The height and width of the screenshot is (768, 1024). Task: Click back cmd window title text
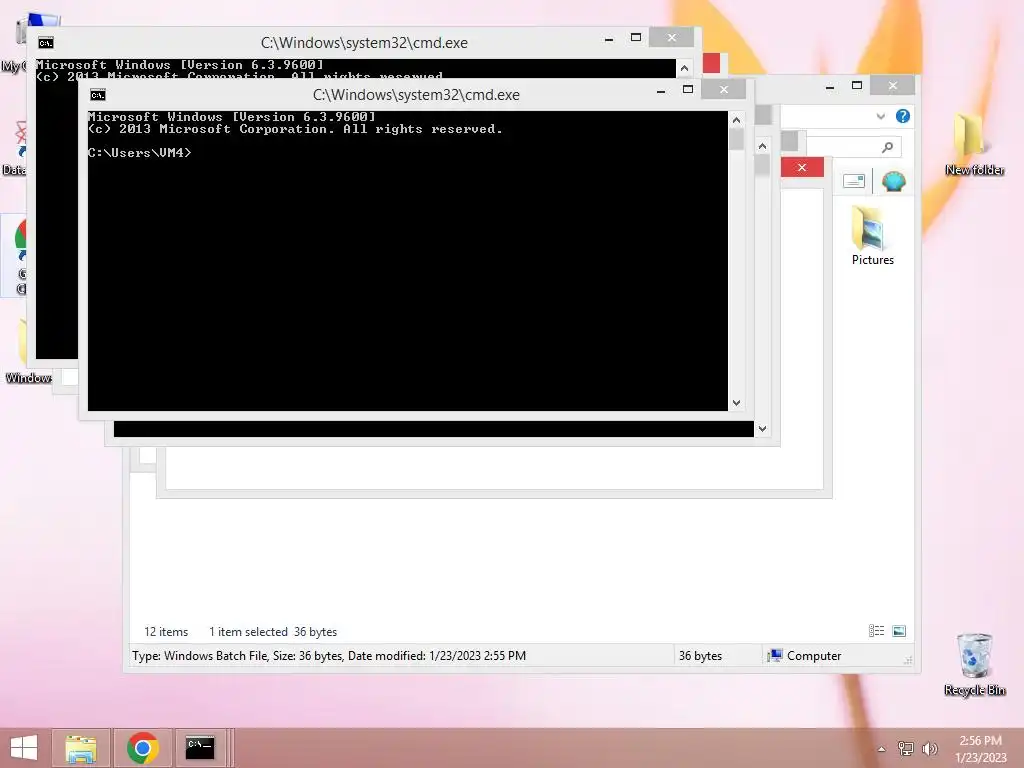(x=364, y=42)
